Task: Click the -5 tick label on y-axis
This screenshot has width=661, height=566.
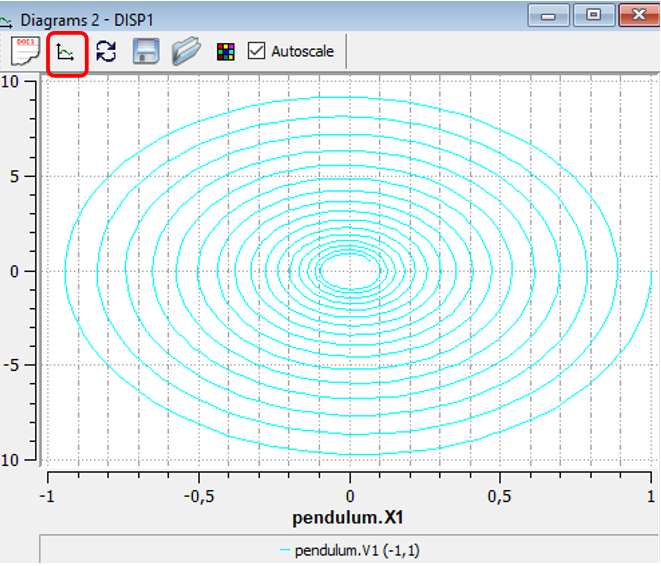Action: [x=10, y=365]
